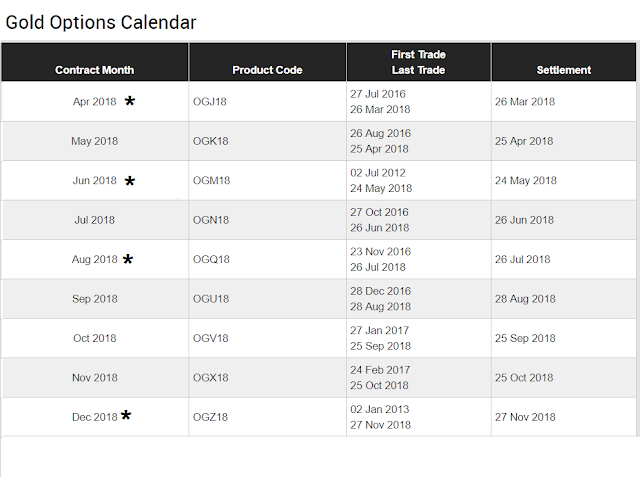Select the OGU18 product code link

tap(211, 299)
